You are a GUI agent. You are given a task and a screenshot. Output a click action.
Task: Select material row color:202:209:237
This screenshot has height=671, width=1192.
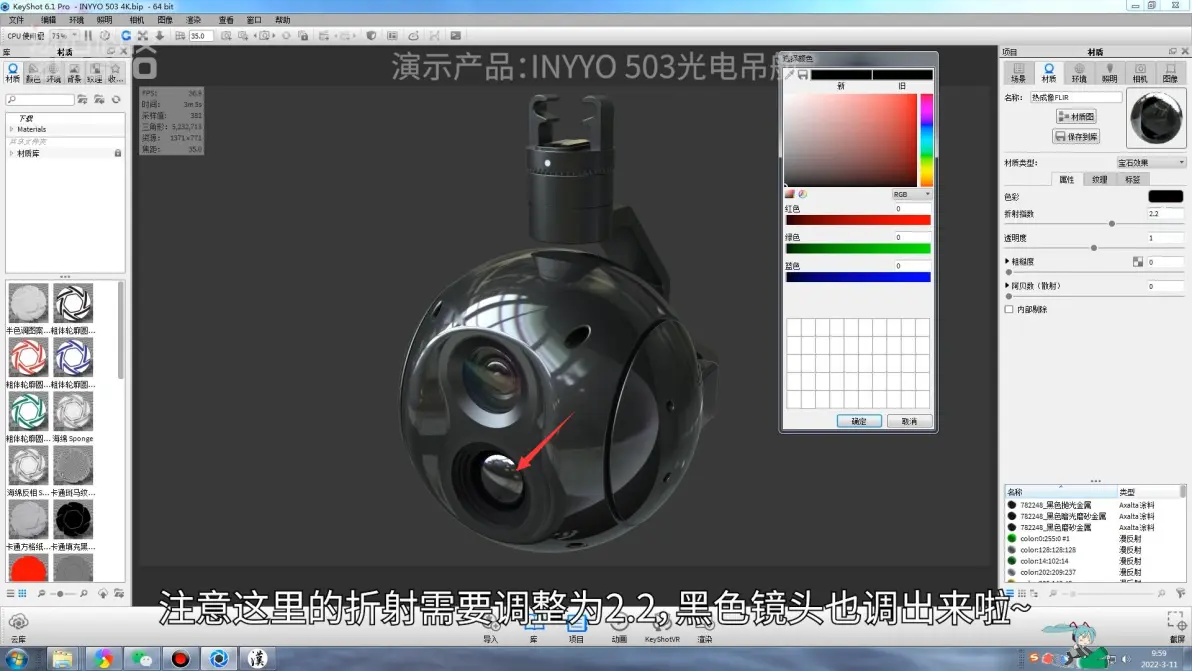[1046, 572]
